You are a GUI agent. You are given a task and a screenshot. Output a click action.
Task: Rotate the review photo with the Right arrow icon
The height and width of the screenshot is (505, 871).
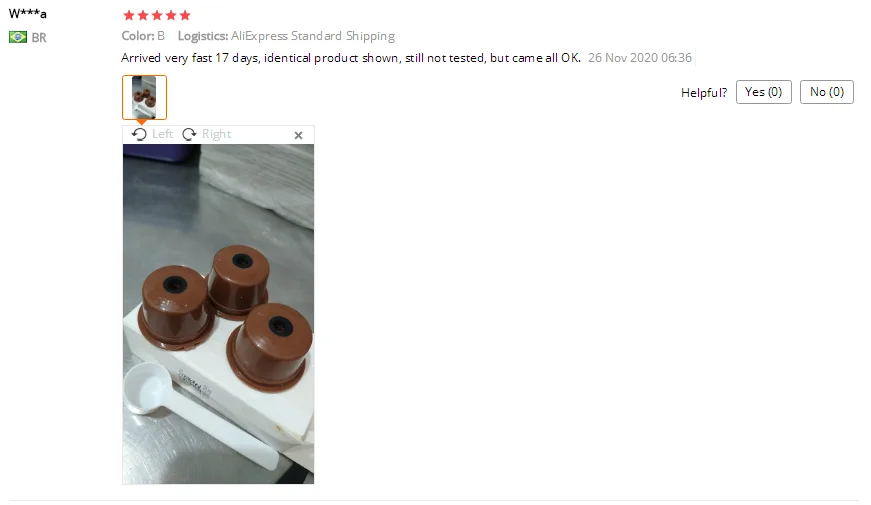point(189,134)
